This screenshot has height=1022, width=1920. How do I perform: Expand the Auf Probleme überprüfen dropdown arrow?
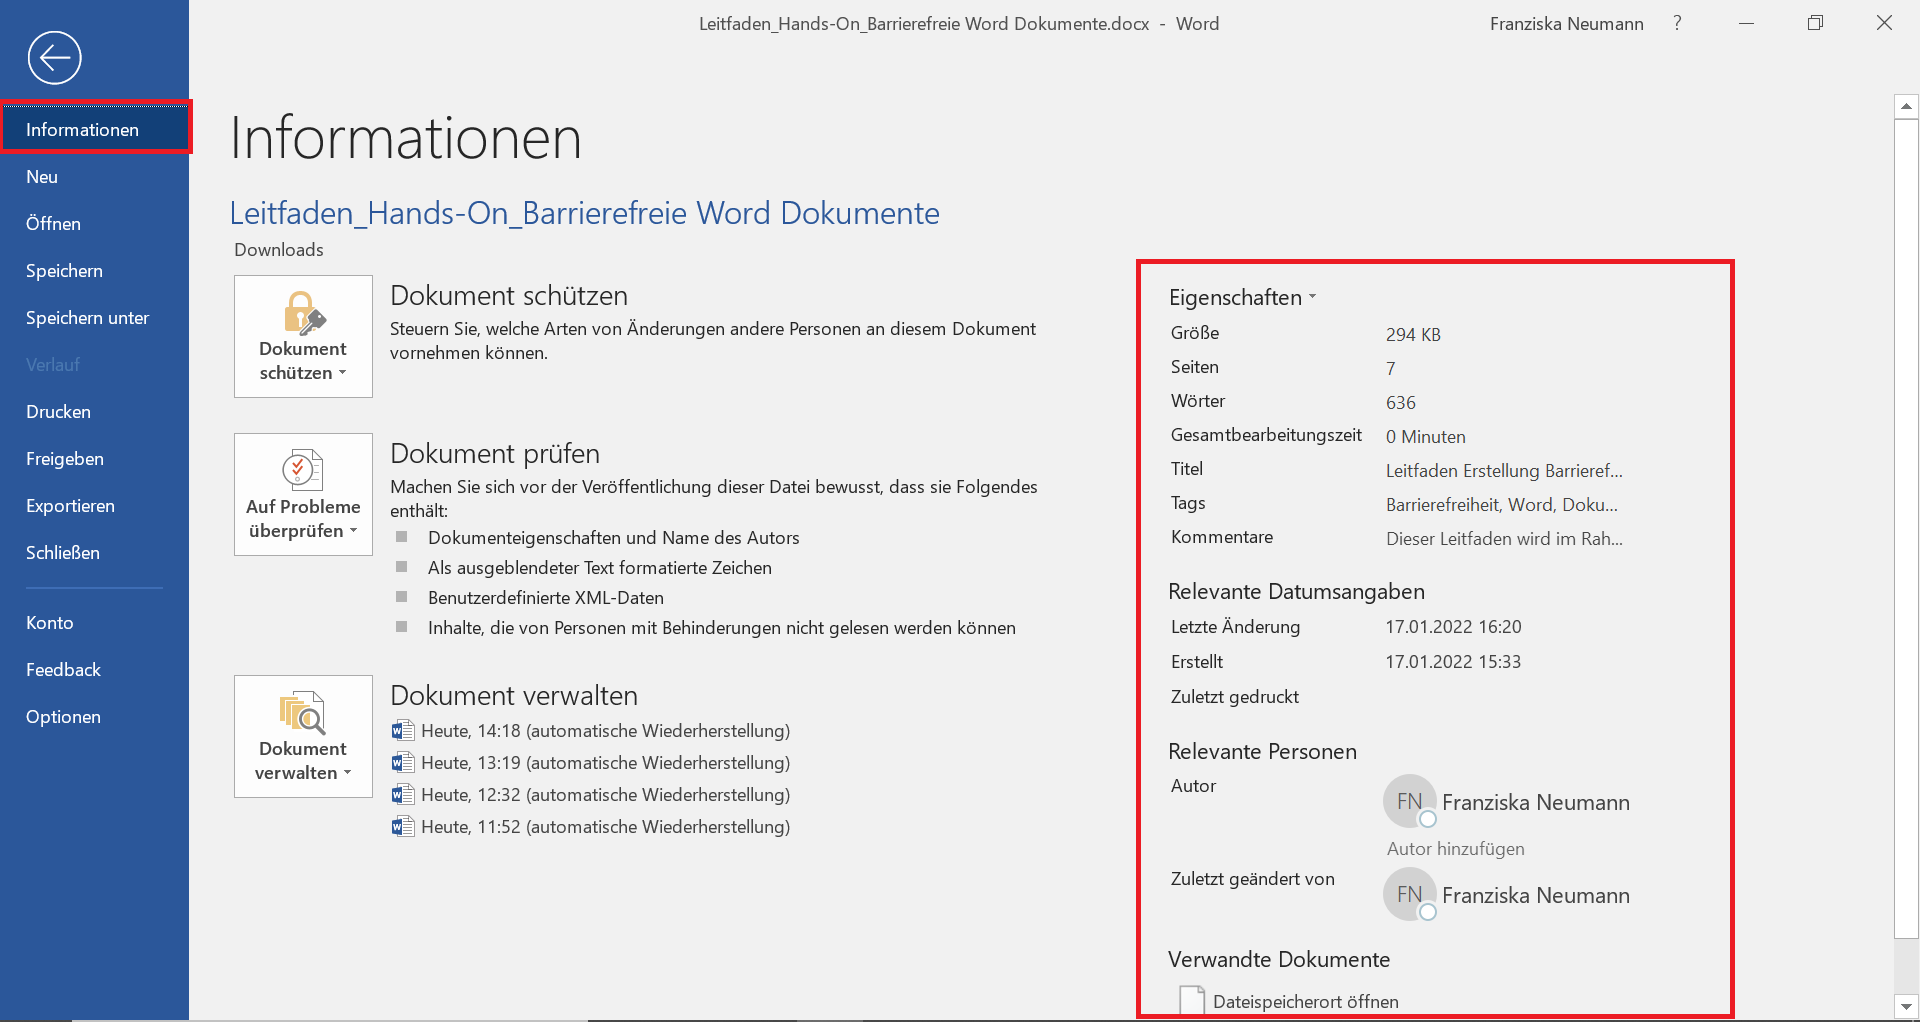(x=354, y=532)
